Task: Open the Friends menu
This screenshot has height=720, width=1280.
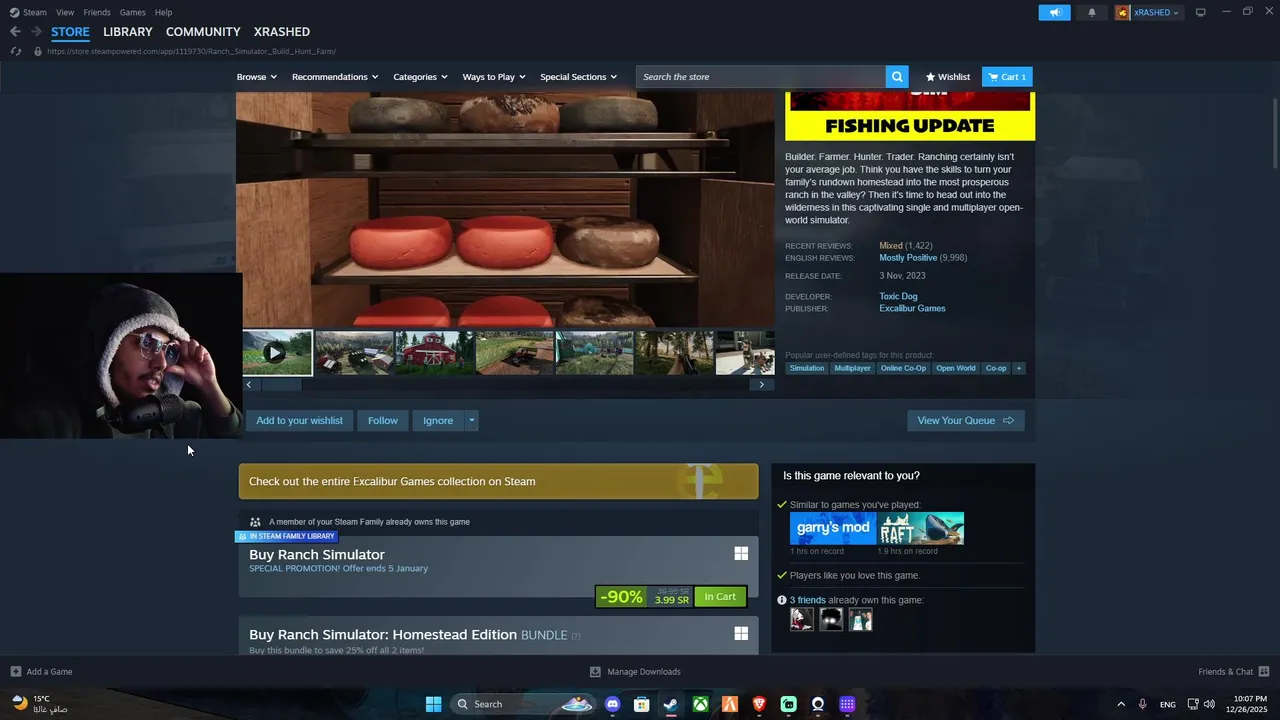Action: pos(97,12)
